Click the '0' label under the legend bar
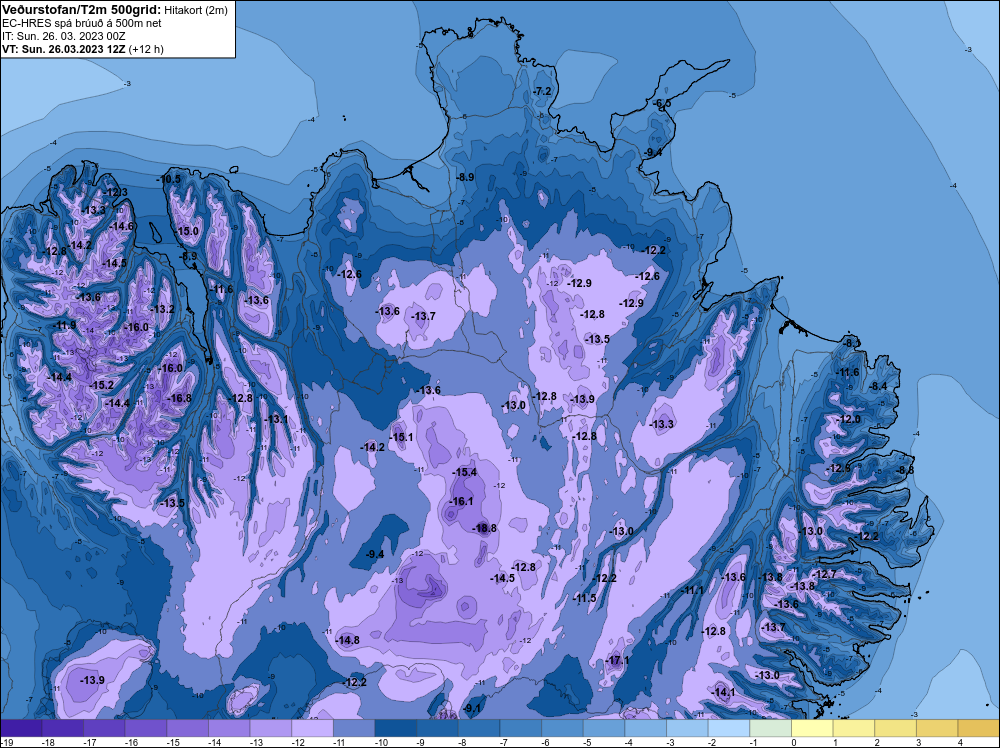Image resolution: width=1000 pixels, height=748 pixels. (794, 742)
